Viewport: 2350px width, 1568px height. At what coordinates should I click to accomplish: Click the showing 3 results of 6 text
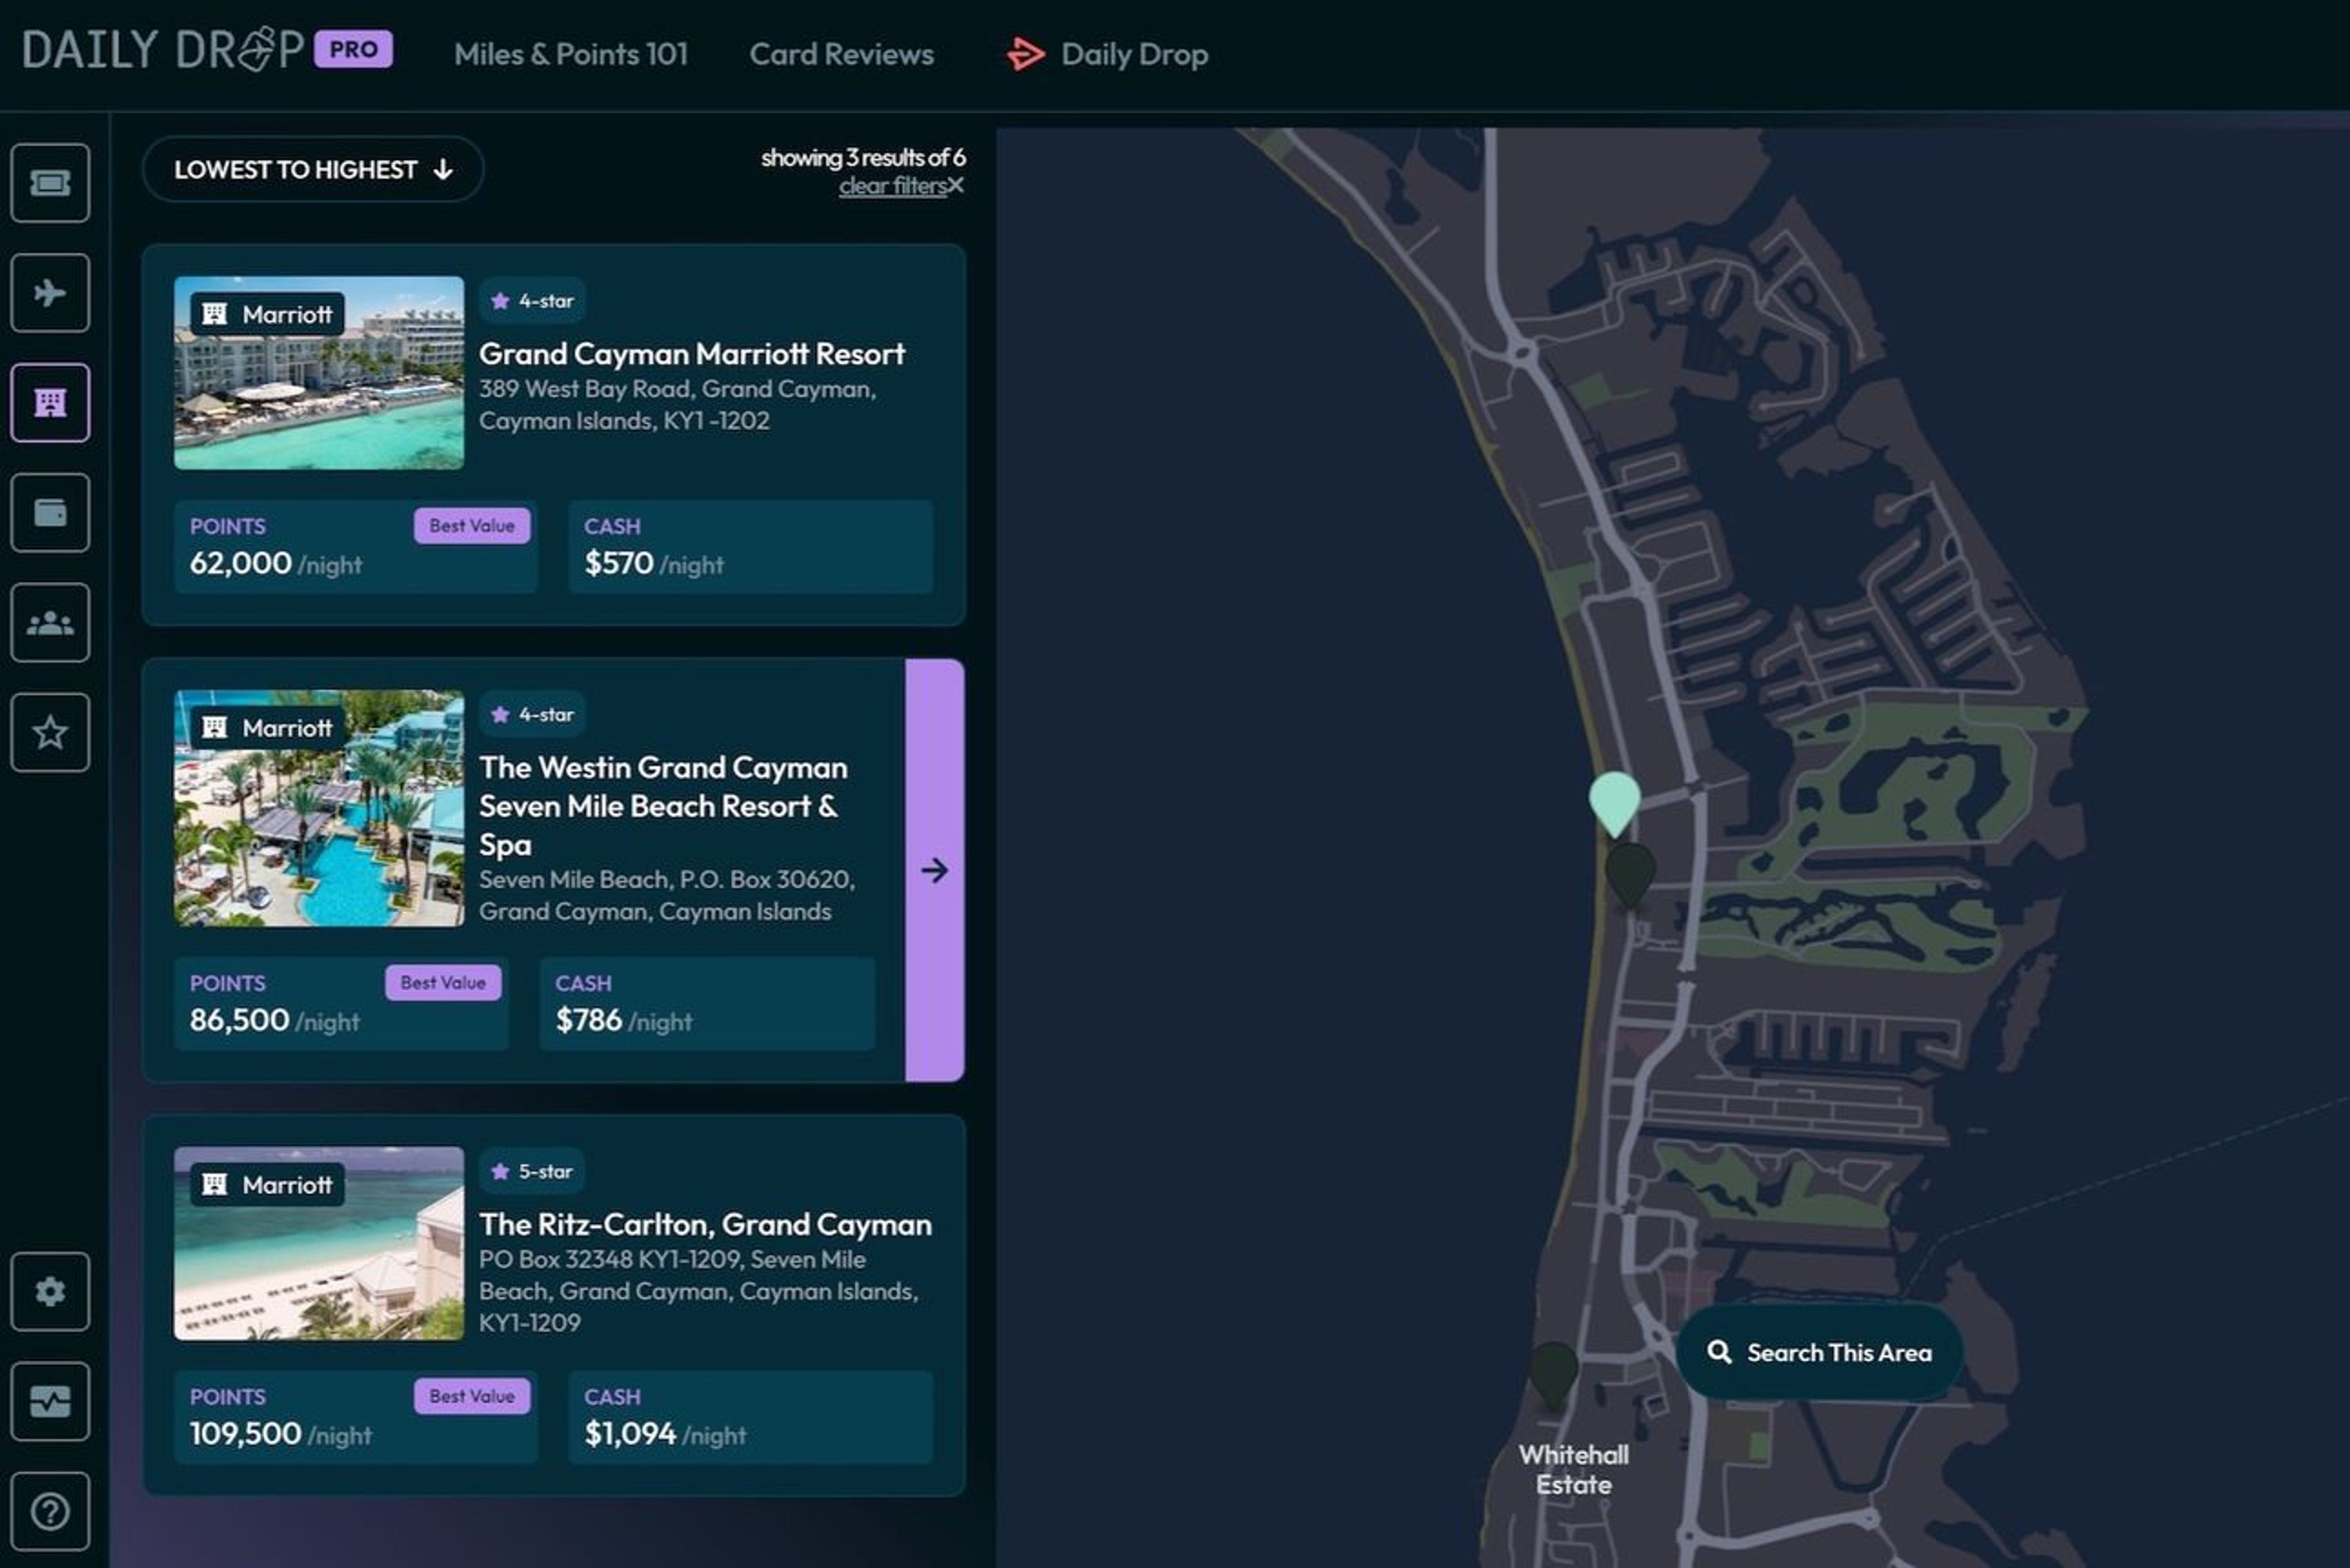tap(863, 157)
